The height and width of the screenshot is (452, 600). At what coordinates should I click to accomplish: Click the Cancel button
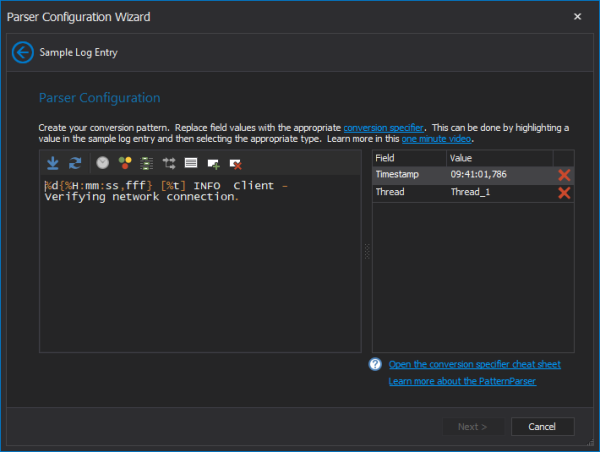(542, 426)
